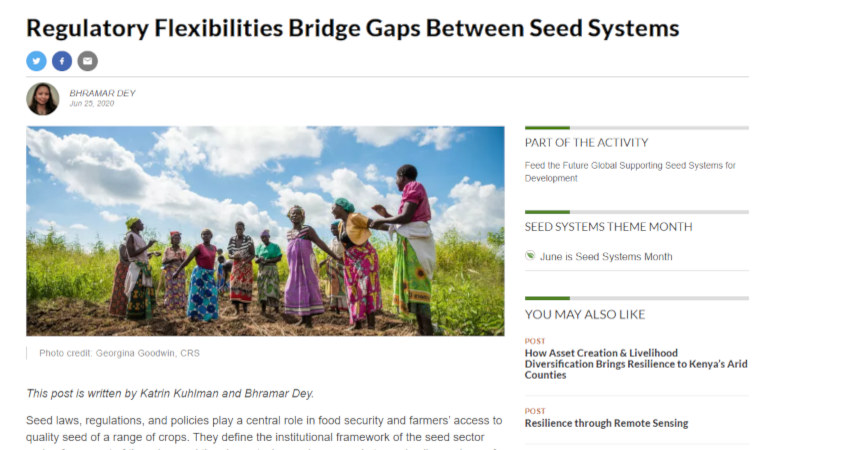
Task: Click Bhramar Dey's author avatar
Action: point(43,99)
